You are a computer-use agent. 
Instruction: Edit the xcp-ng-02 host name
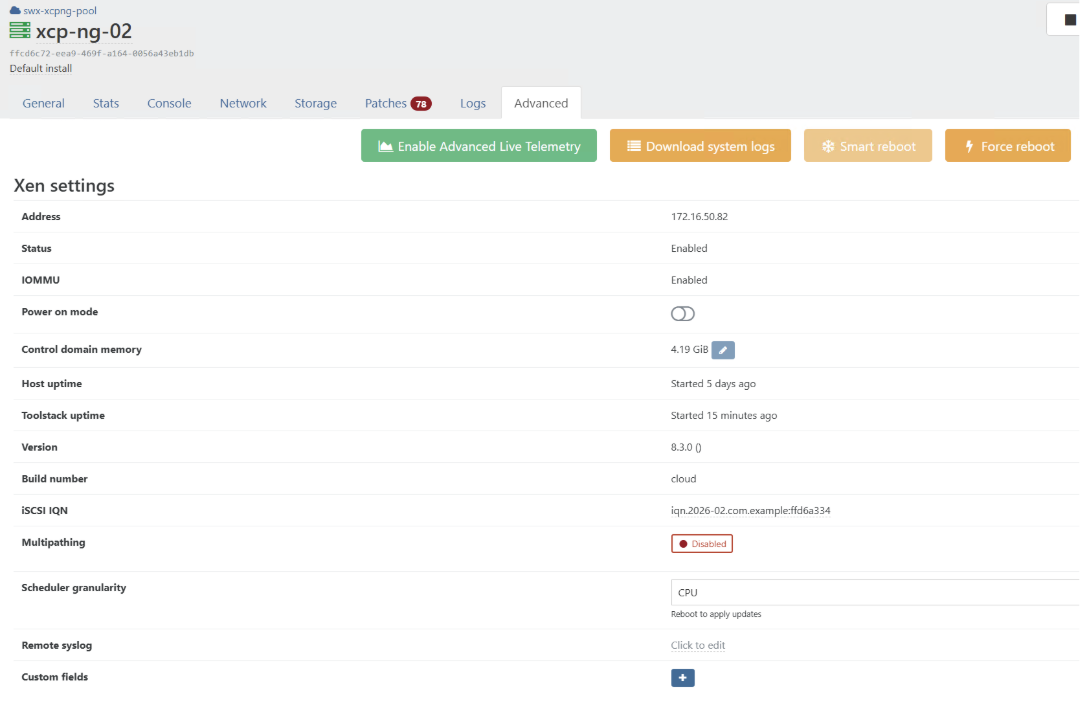point(83,31)
